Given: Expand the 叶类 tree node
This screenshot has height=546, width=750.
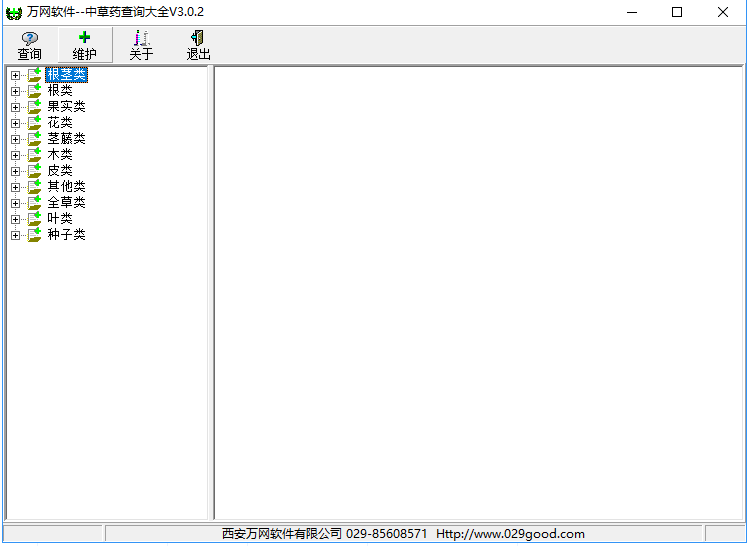Looking at the screenshot, I should click(15, 219).
